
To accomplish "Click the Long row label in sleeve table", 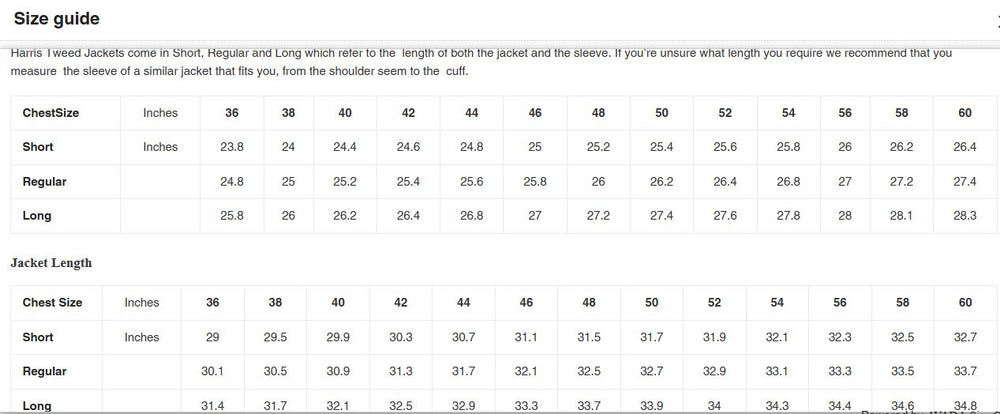I will tap(37, 216).
